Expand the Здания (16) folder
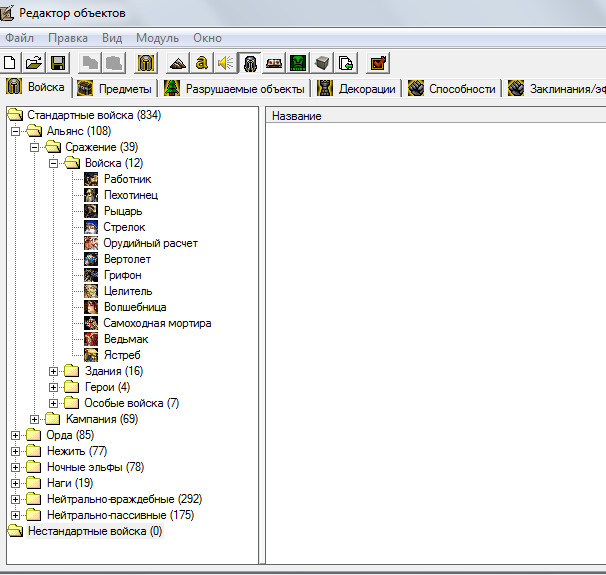The height and width of the screenshot is (575, 606). pos(53,371)
